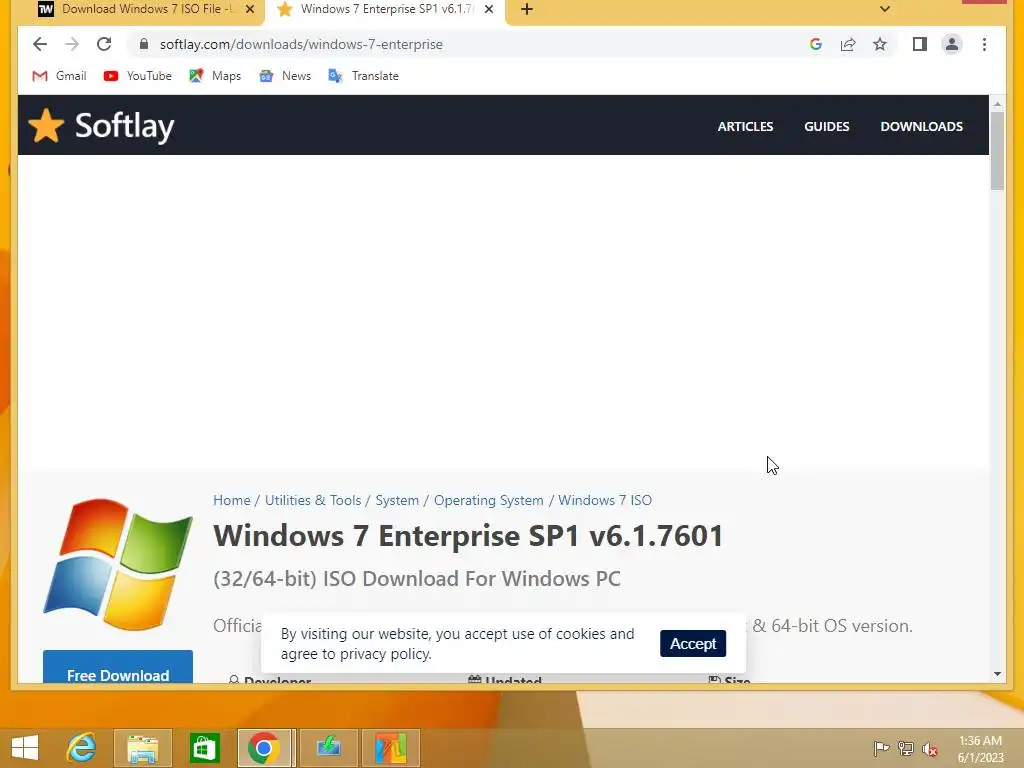Click the Google icon in address bar
1024x768 pixels.
coord(816,44)
